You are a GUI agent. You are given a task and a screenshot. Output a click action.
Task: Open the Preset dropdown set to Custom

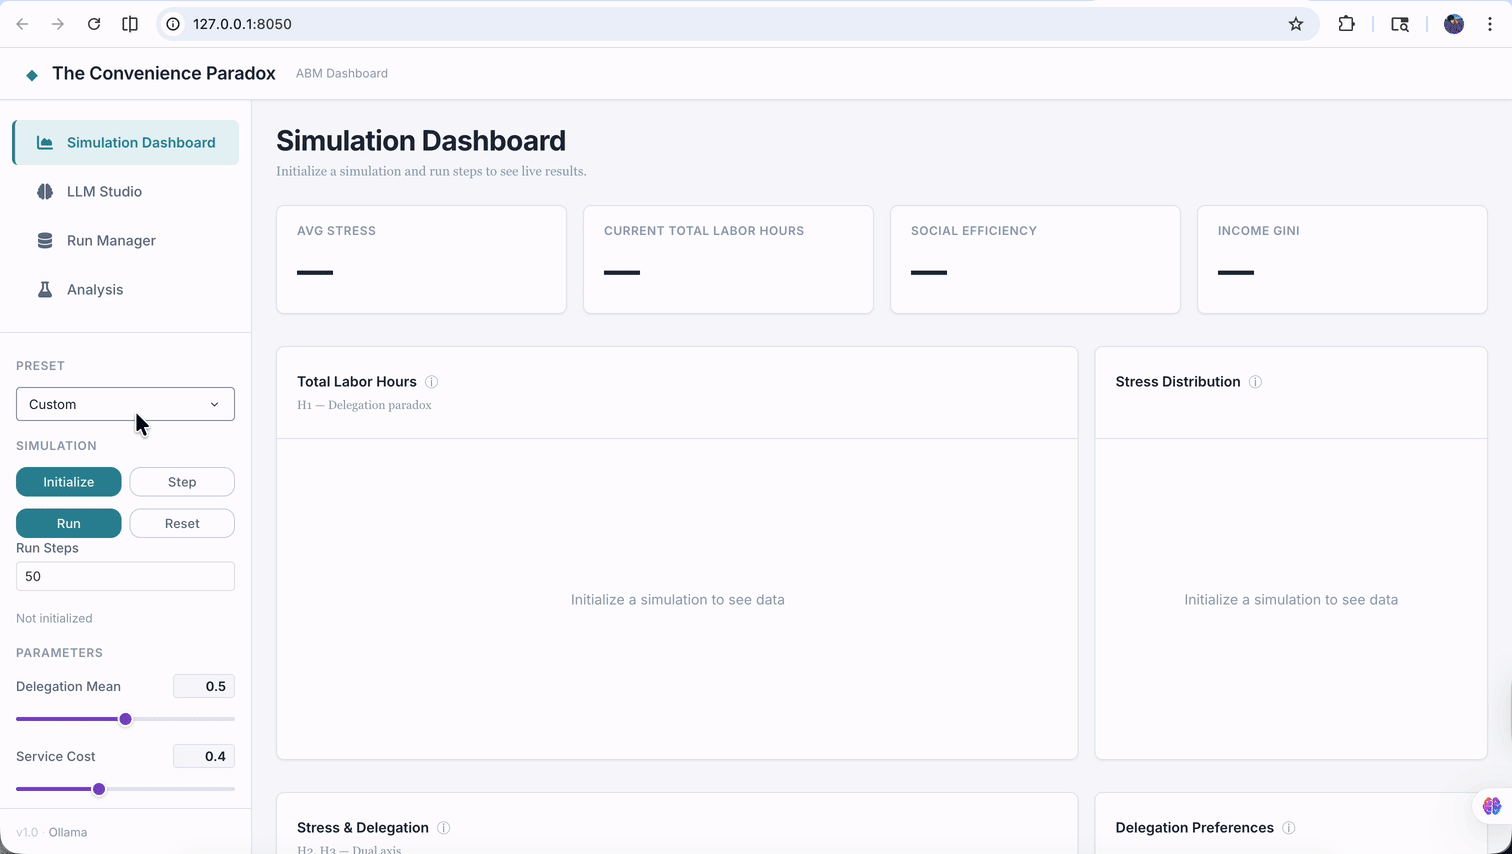[x=125, y=404]
